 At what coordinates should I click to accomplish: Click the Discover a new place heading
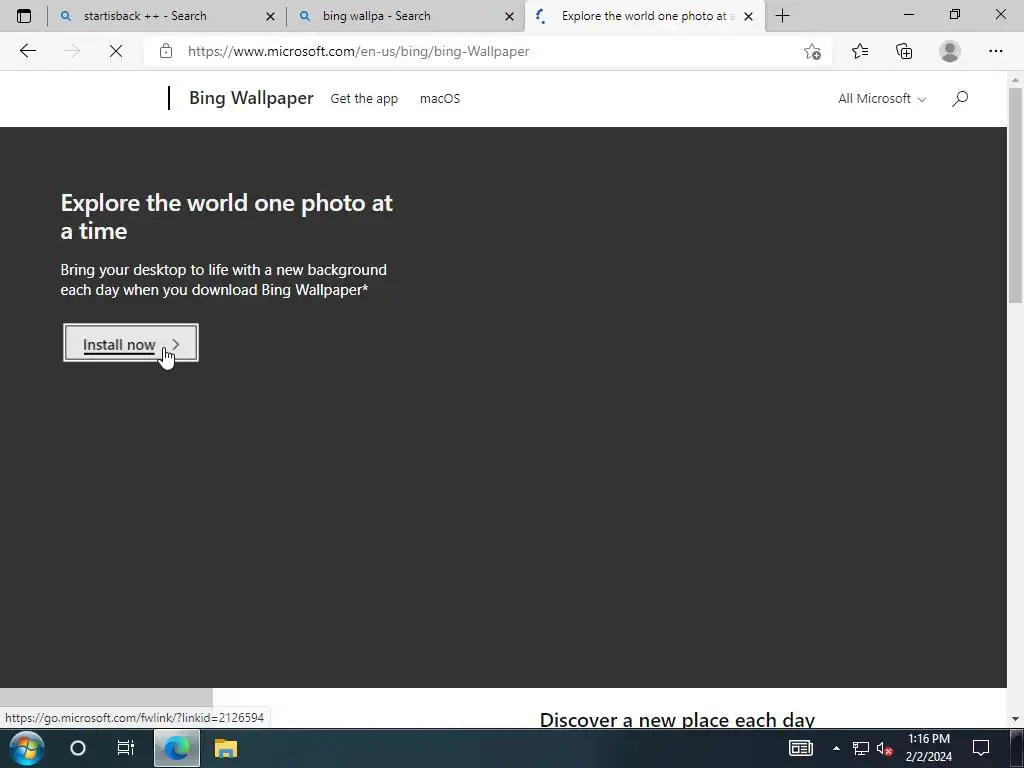(677, 719)
